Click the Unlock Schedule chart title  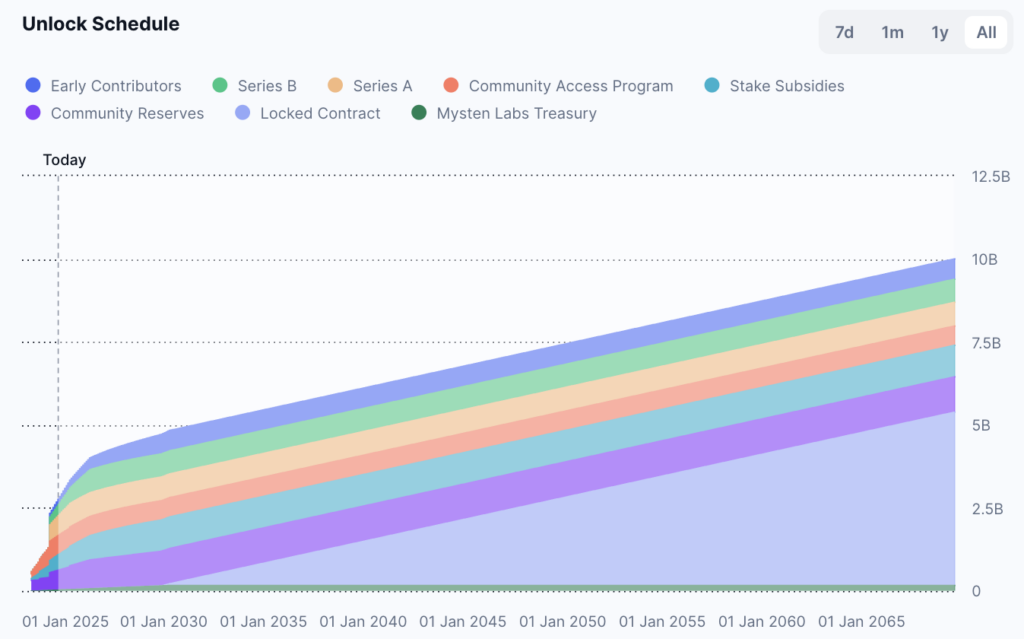tap(101, 24)
